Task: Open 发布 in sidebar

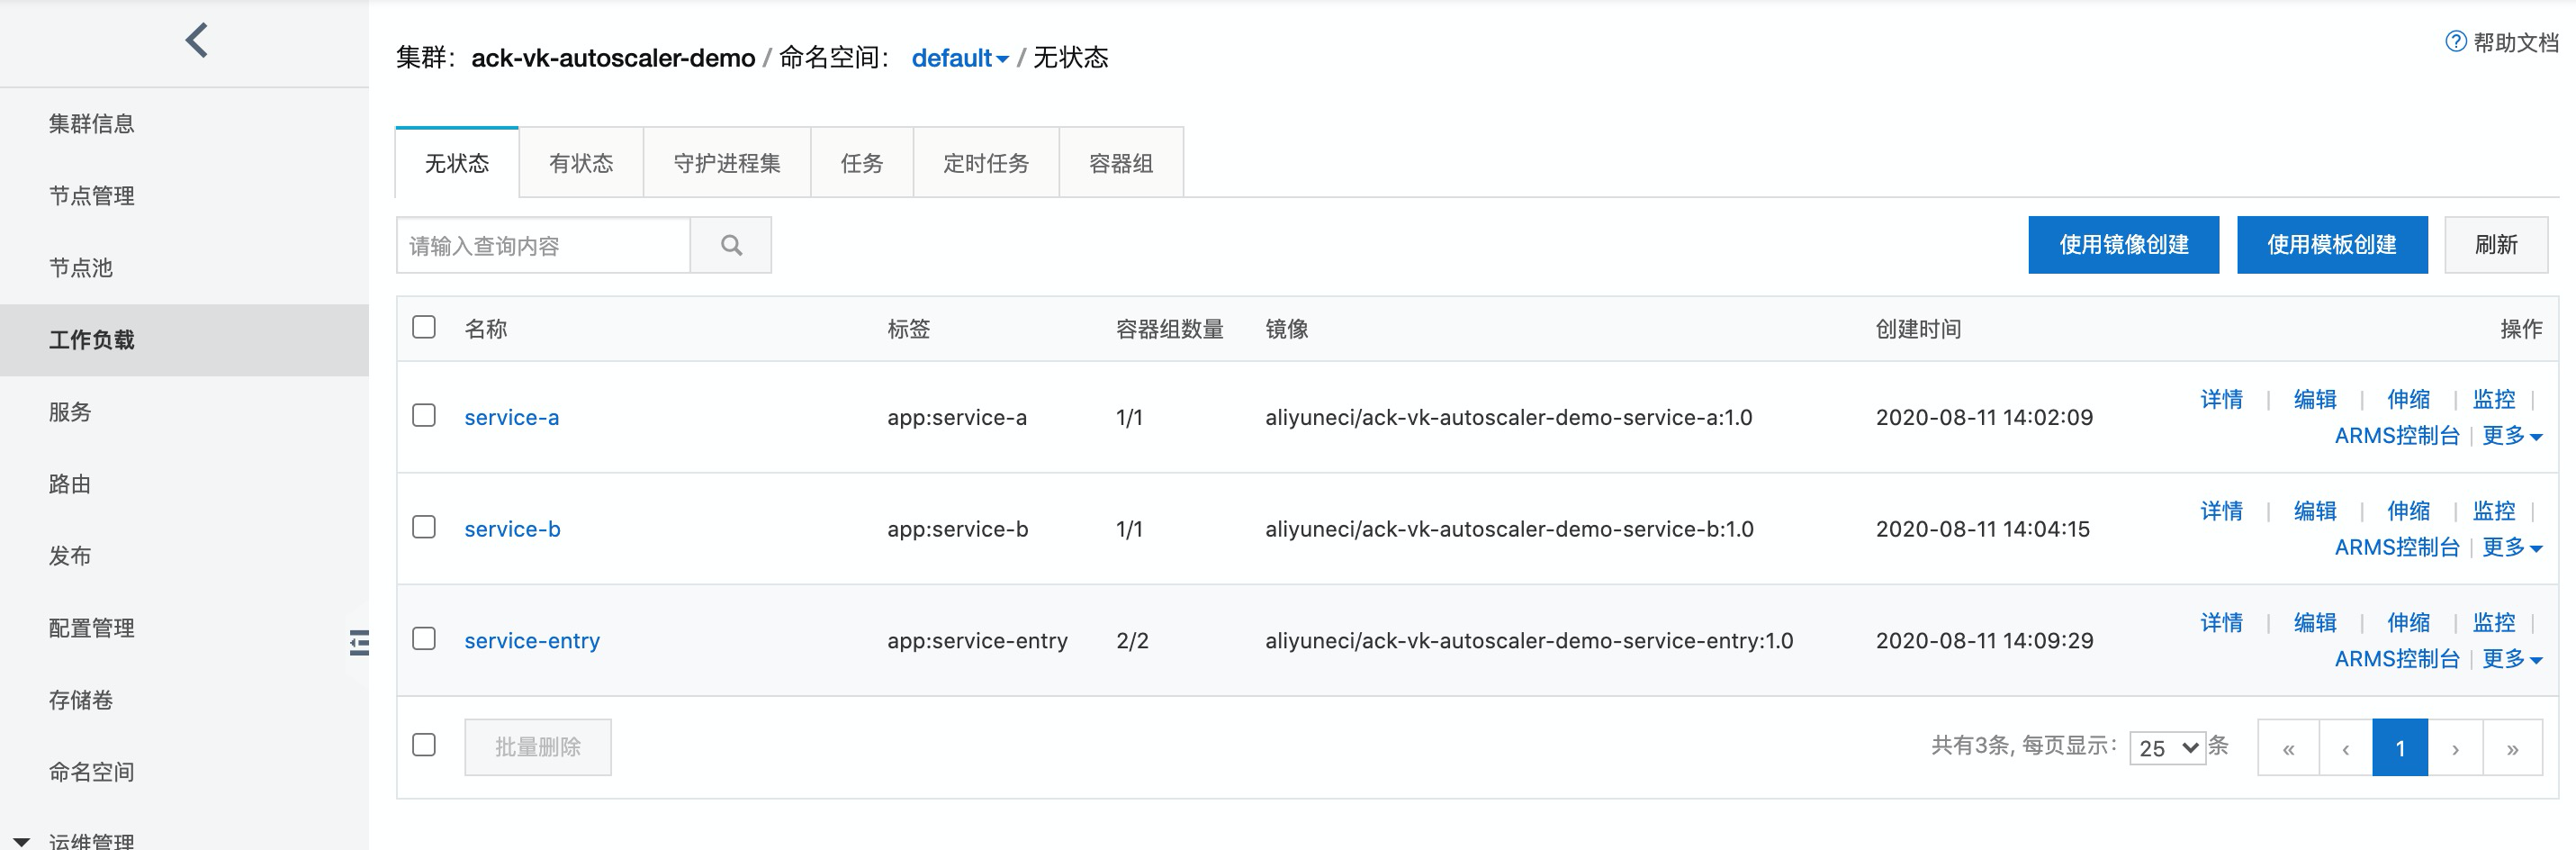Action: pyautogui.click(x=70, y=556)
